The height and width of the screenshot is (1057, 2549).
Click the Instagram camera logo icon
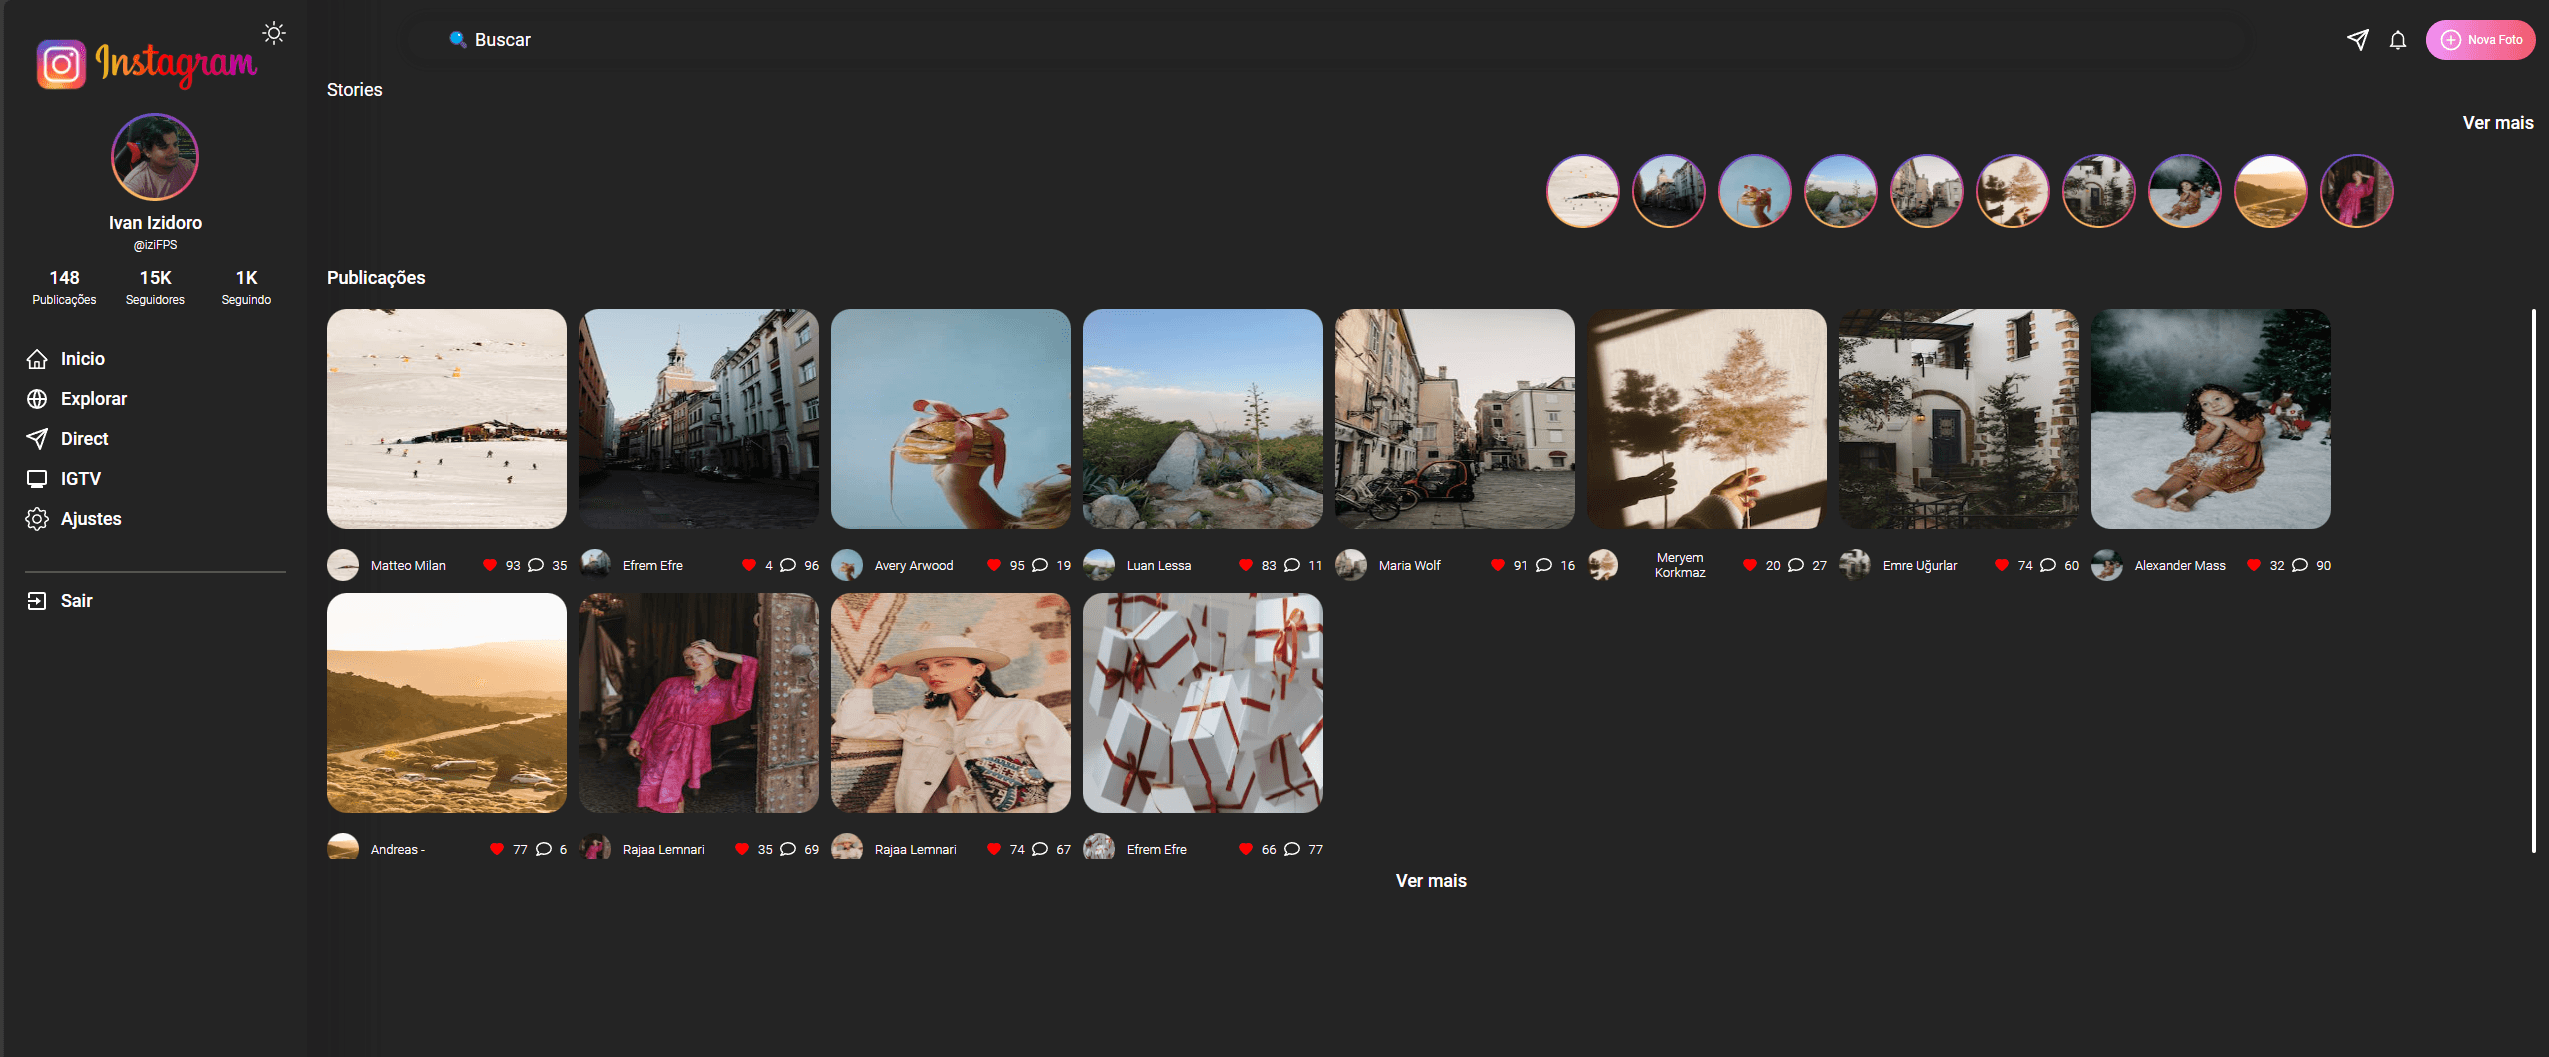[x=61, y=65]
